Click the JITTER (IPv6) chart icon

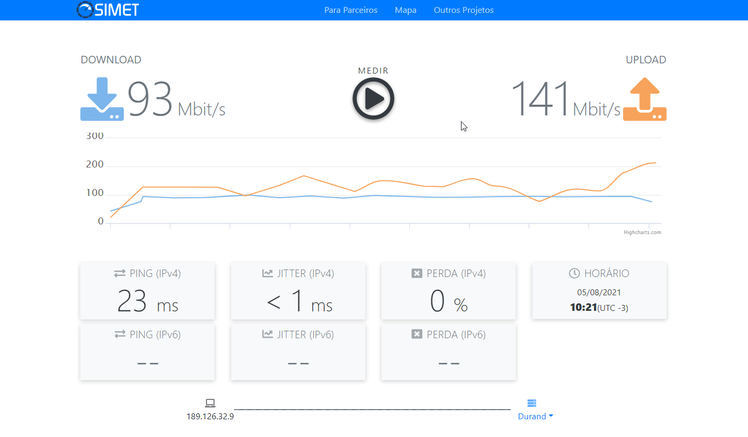(x=268, y=334)
